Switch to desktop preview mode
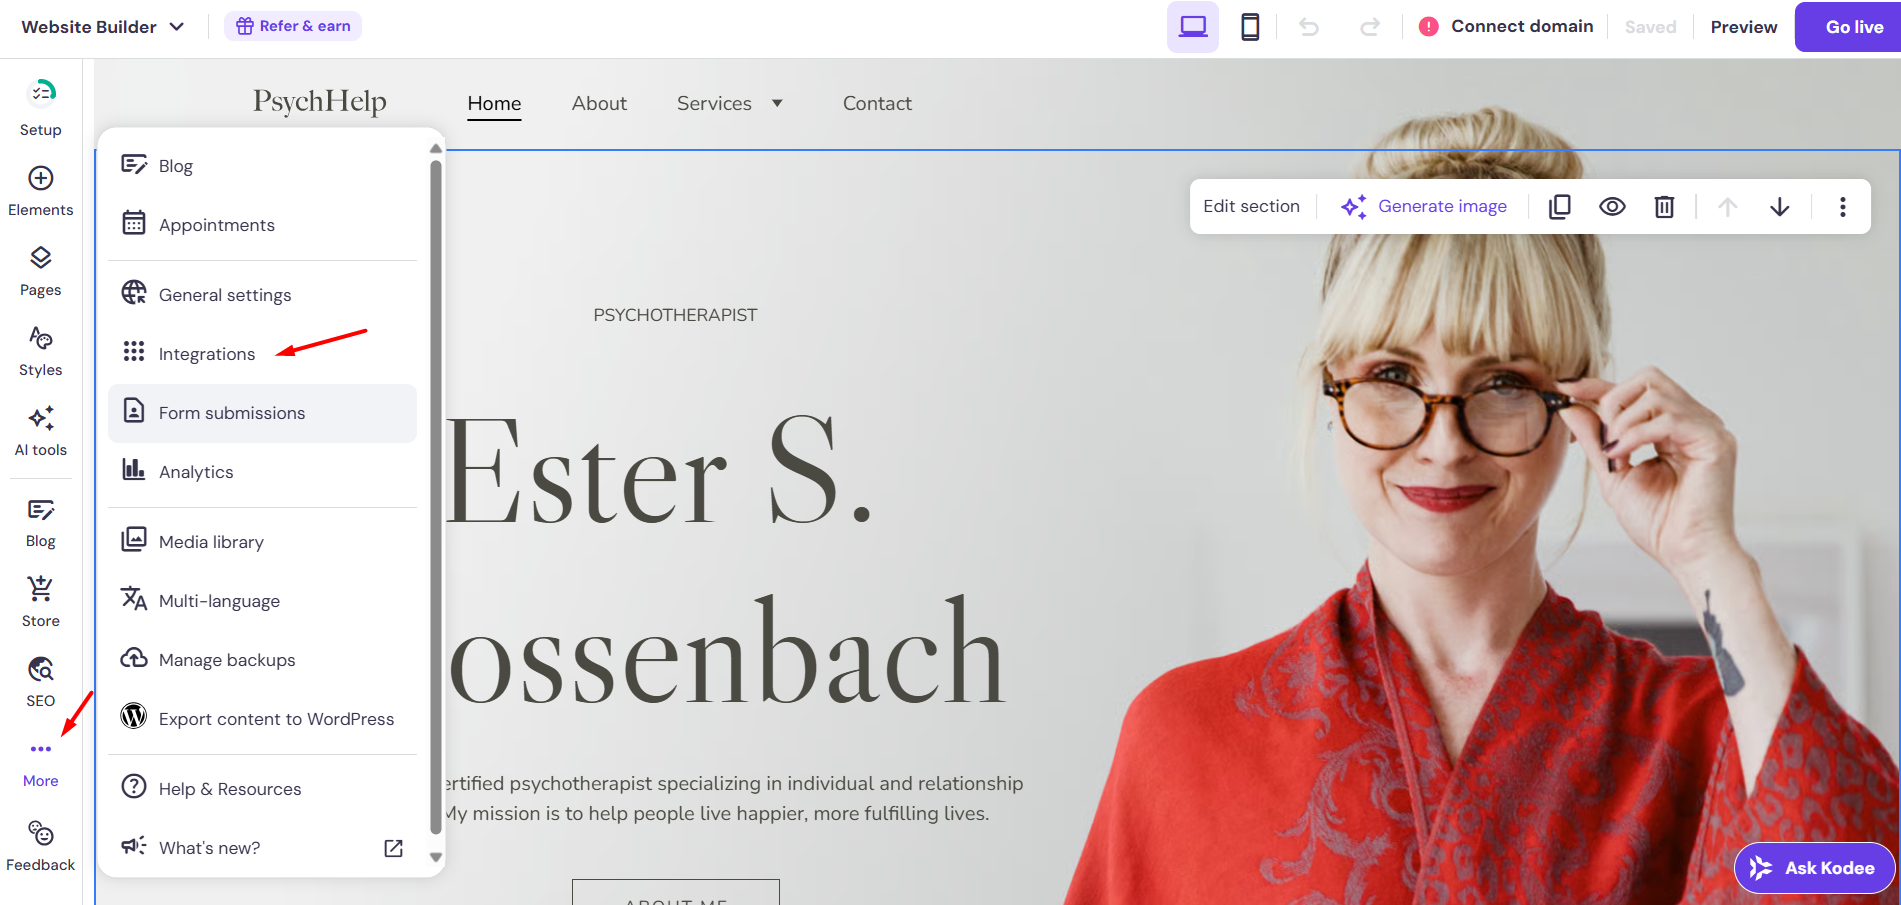 pos(1192,27)
